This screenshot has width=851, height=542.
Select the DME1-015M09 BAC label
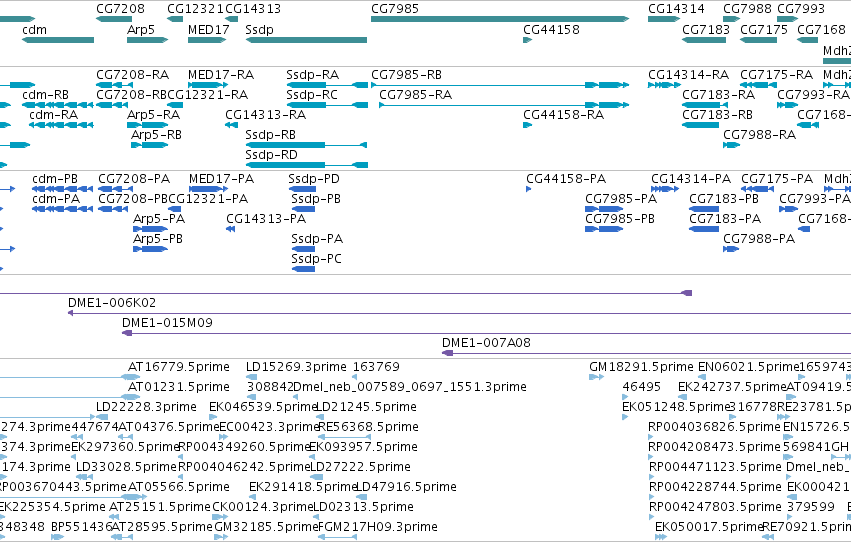coord(167,322)
